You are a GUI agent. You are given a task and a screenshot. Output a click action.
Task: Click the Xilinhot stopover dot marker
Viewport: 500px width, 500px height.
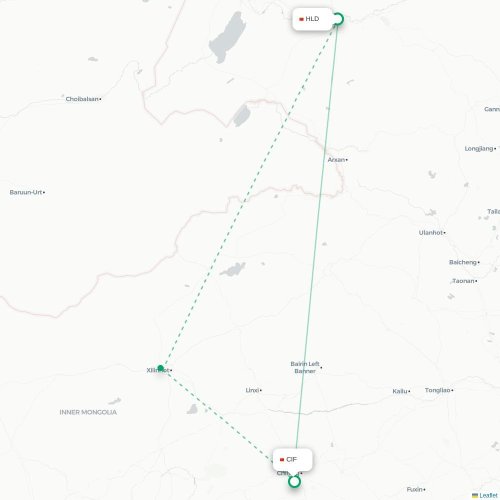pos(160,368)
